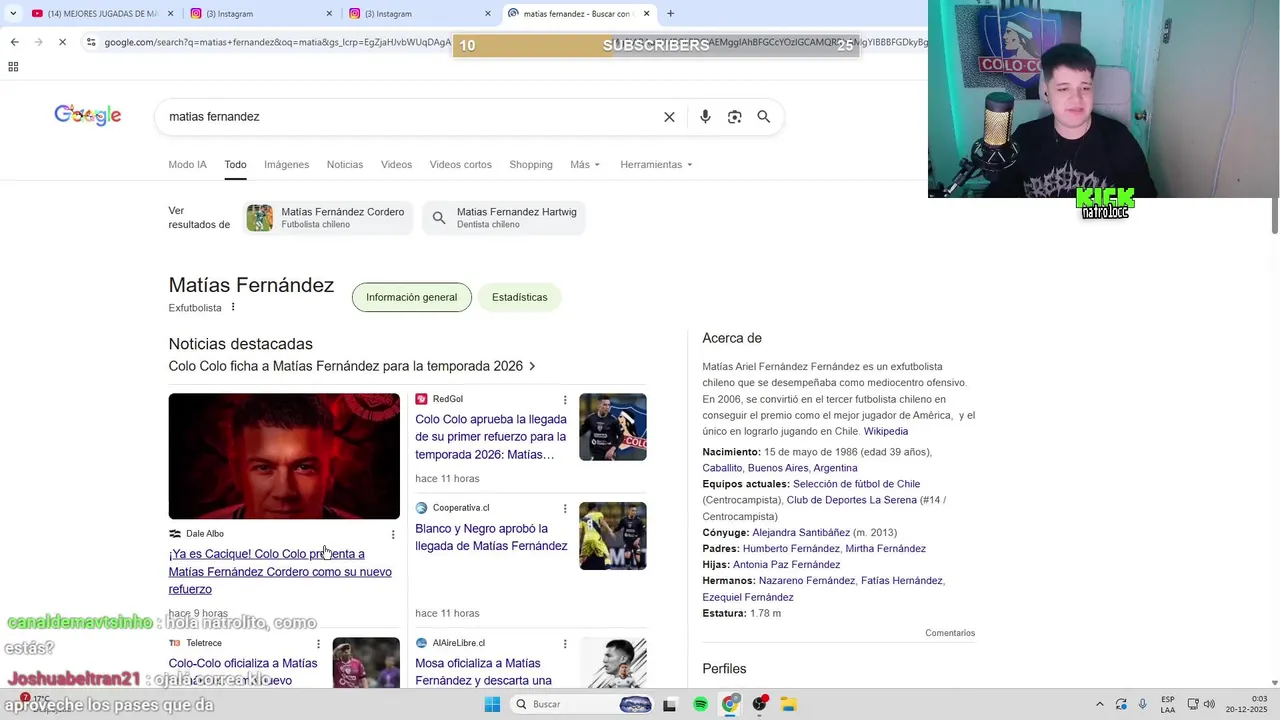The image size is (1280, 720).
Task: Open Humberto Fernández link
Action: click(x=791, y=548)
